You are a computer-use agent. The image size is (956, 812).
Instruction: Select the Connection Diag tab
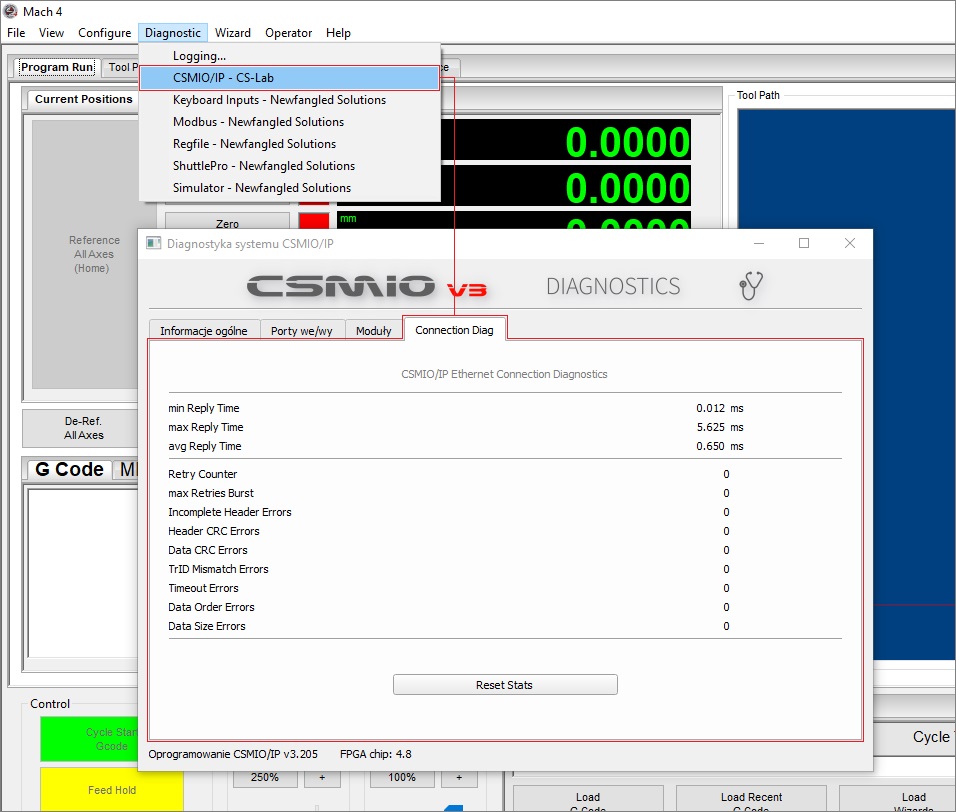point(454,330)
